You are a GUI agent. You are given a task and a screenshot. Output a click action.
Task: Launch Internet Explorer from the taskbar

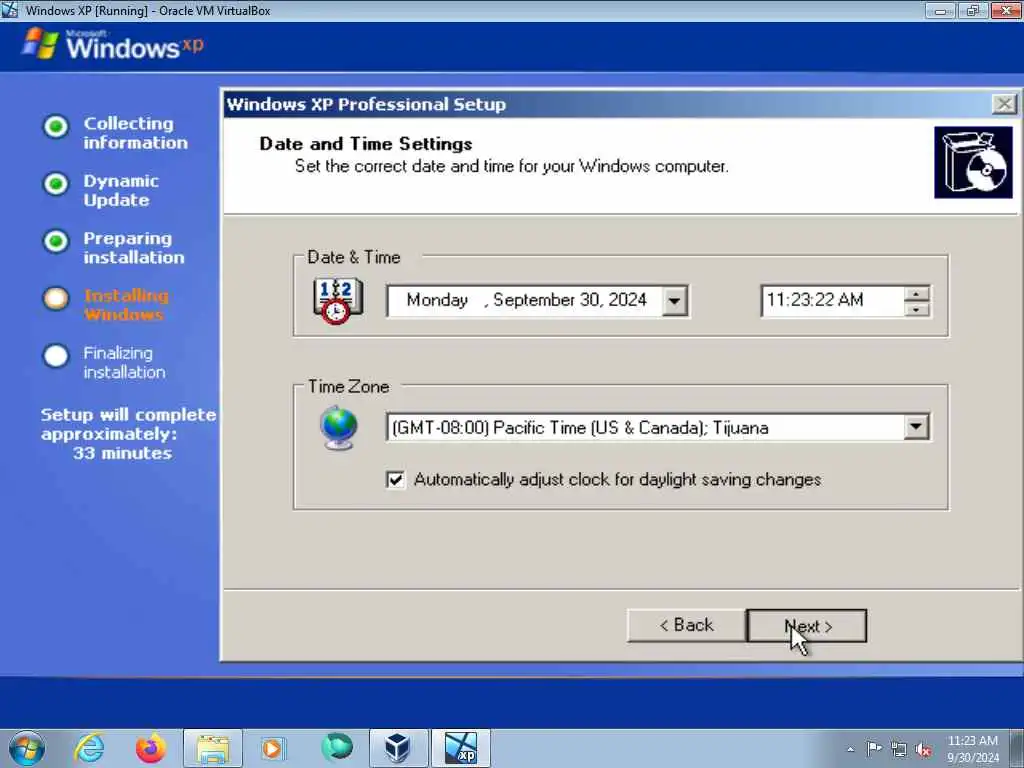pos(89,748)
